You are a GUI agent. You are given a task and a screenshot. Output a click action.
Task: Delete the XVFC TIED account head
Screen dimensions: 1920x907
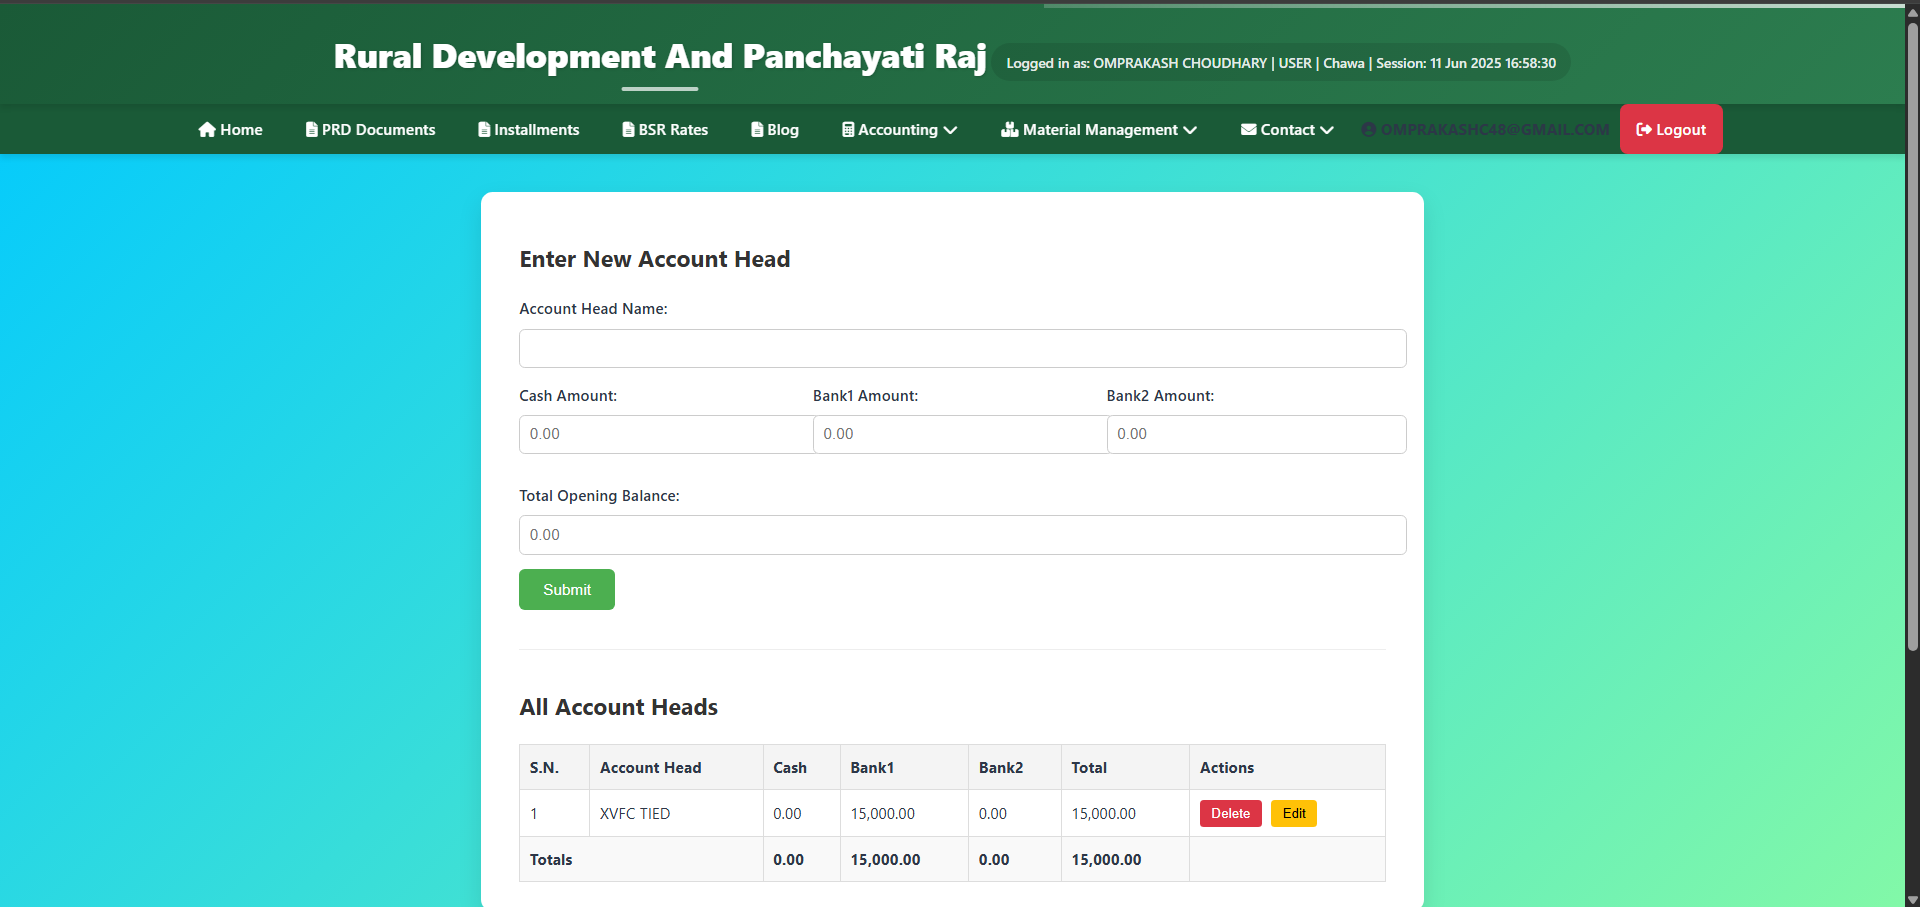pos(1230,813)
